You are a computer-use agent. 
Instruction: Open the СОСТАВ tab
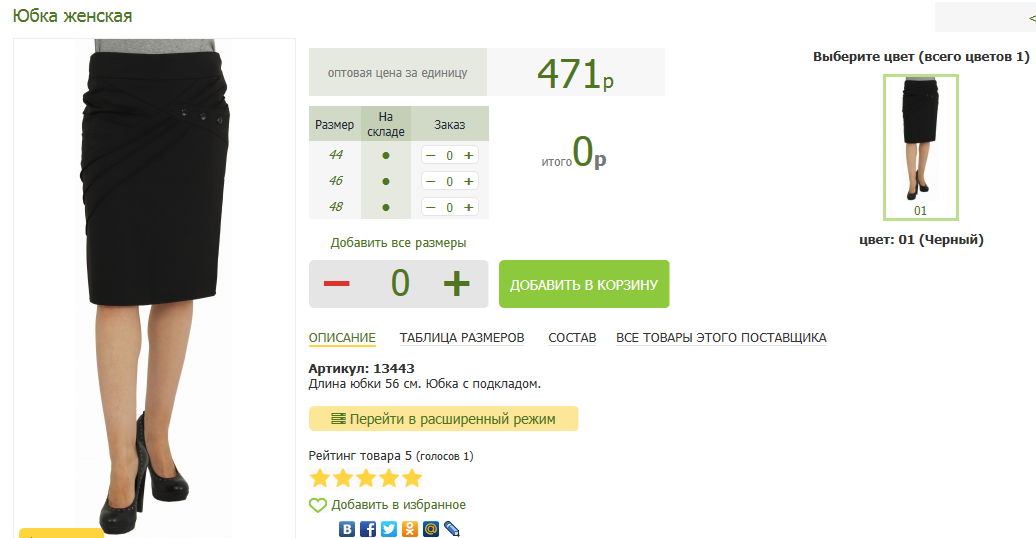coord(572,338)
